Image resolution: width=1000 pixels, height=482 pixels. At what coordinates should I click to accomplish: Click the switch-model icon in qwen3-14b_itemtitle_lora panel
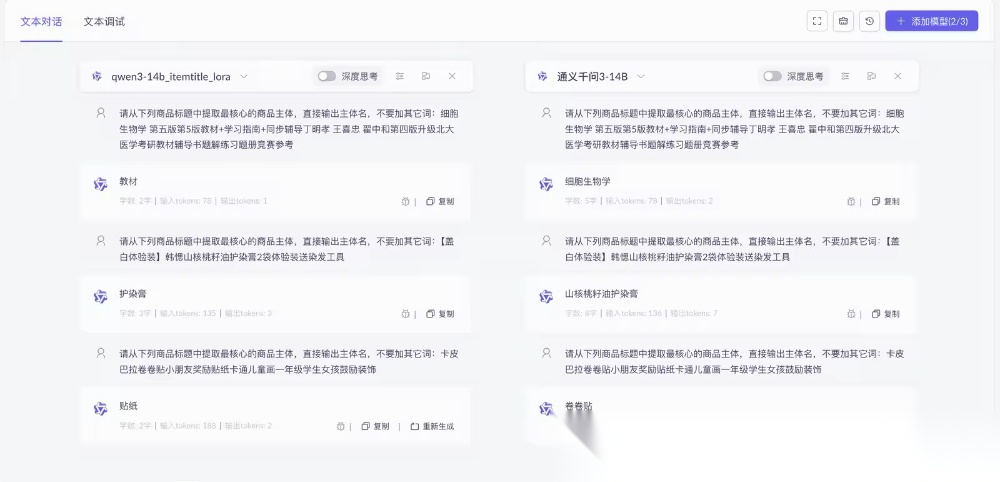tap(426, 77)
